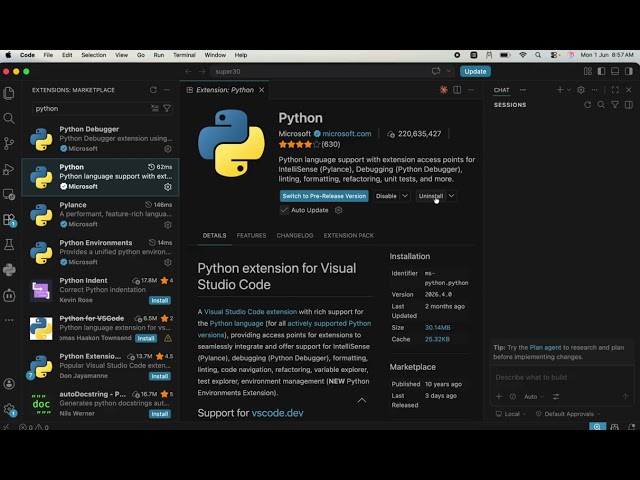This screenshot has width=640, height=480.
Task: Open the Extensions view icon
Action: coord(9,220)
